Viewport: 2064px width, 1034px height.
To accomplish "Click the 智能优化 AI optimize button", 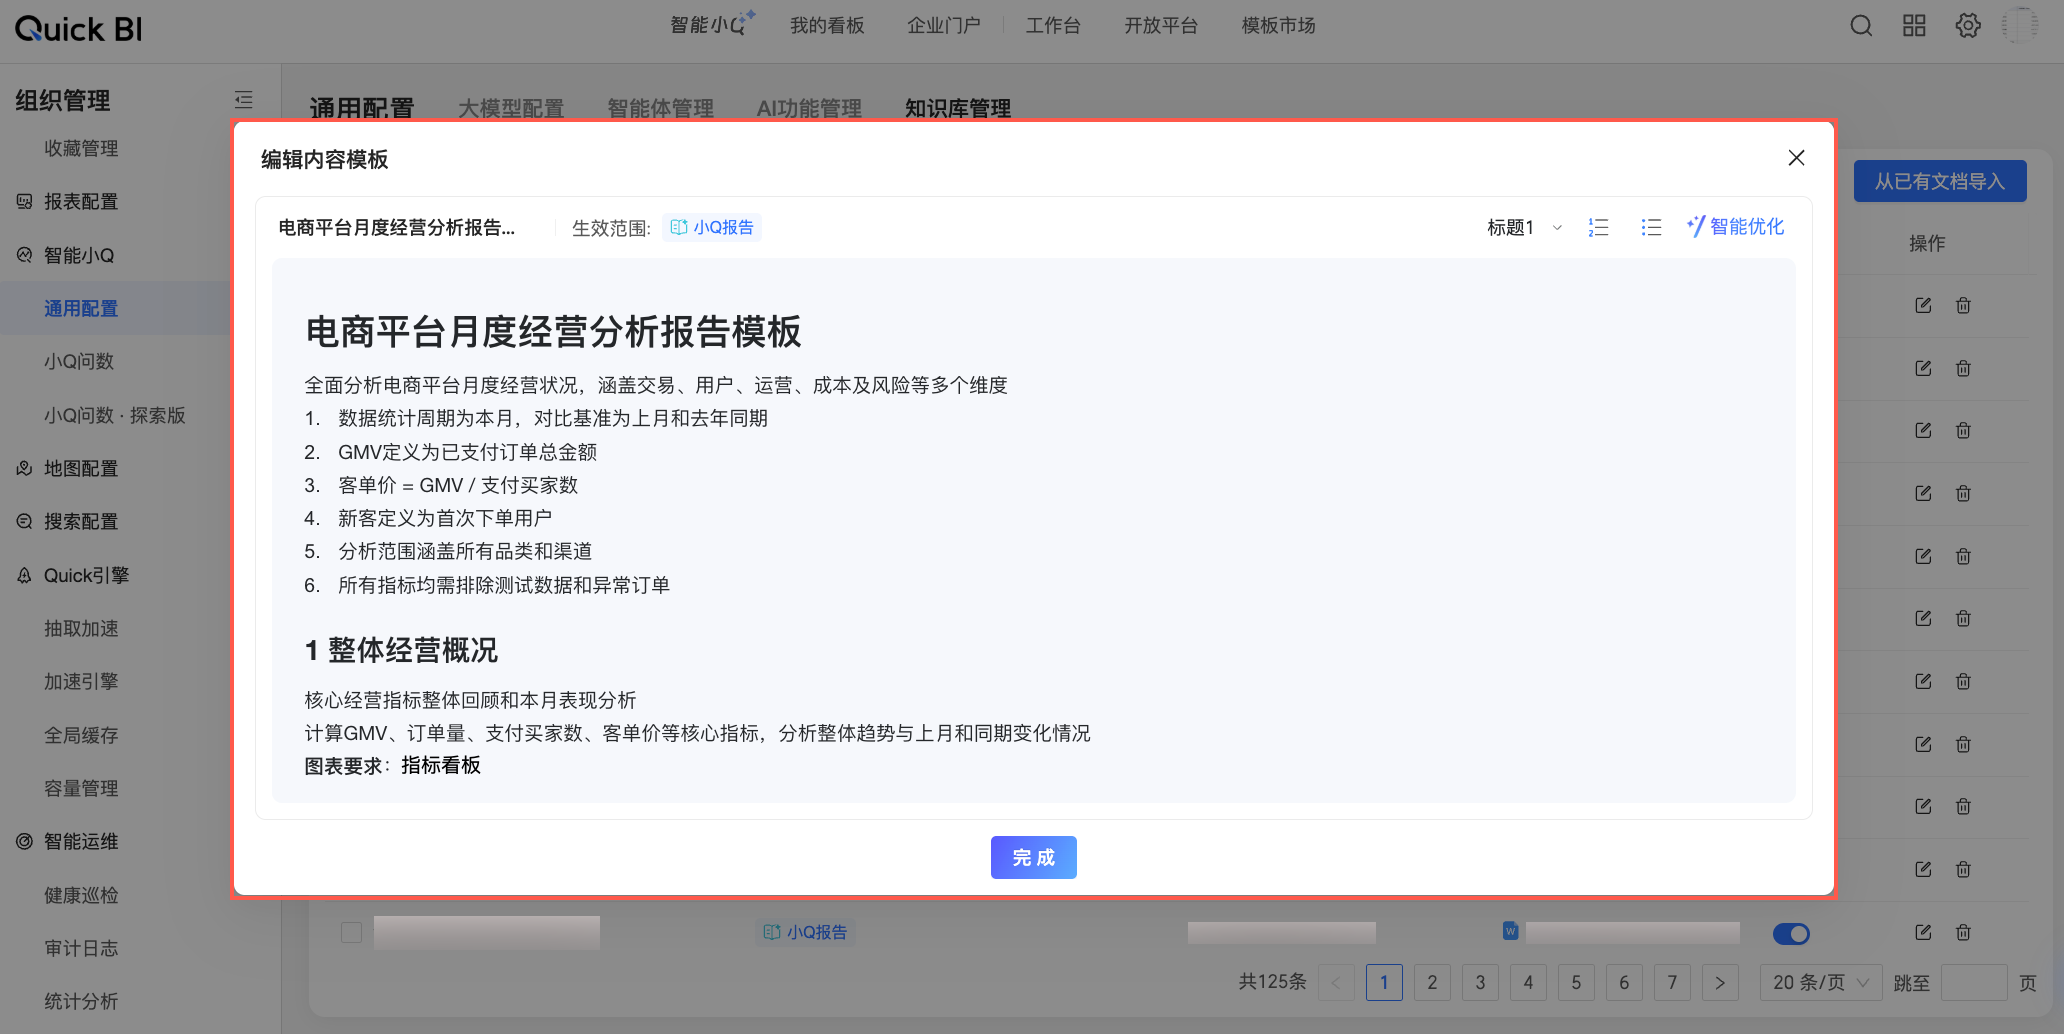I will click(1735, 227).
